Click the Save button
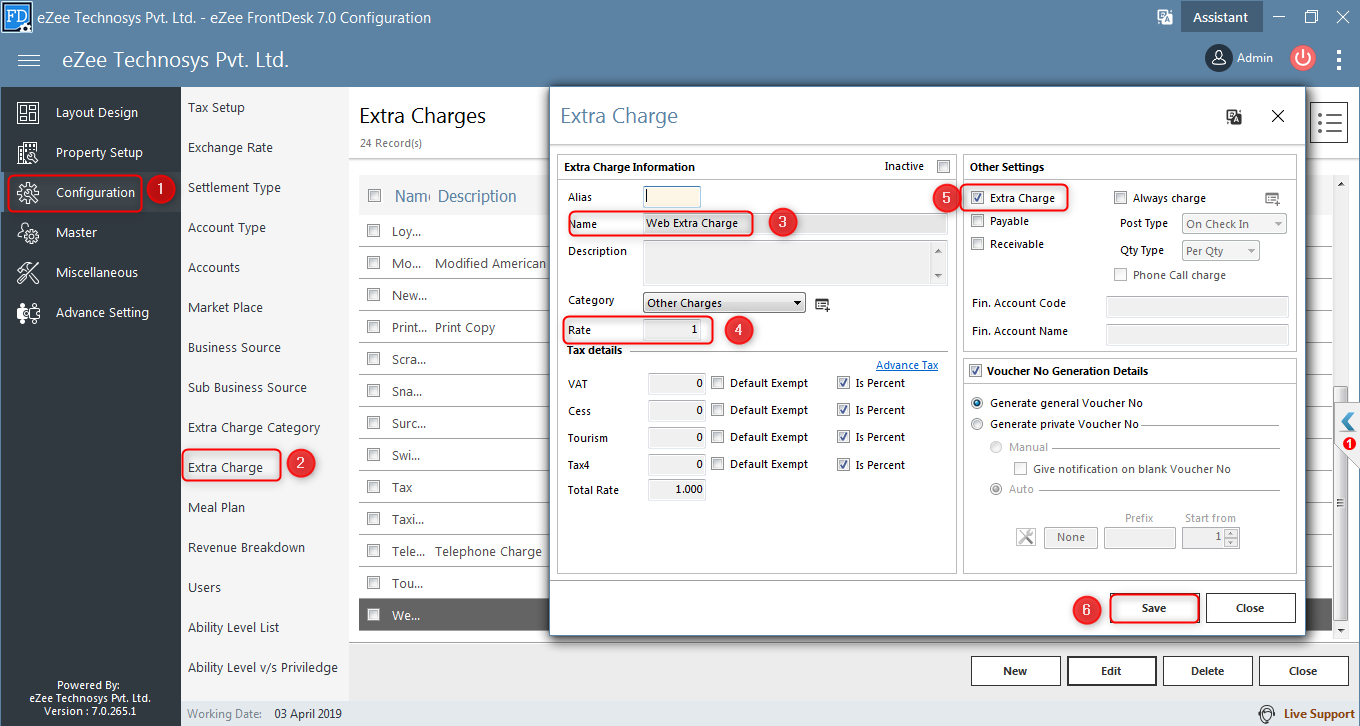 coord(1154,608)
